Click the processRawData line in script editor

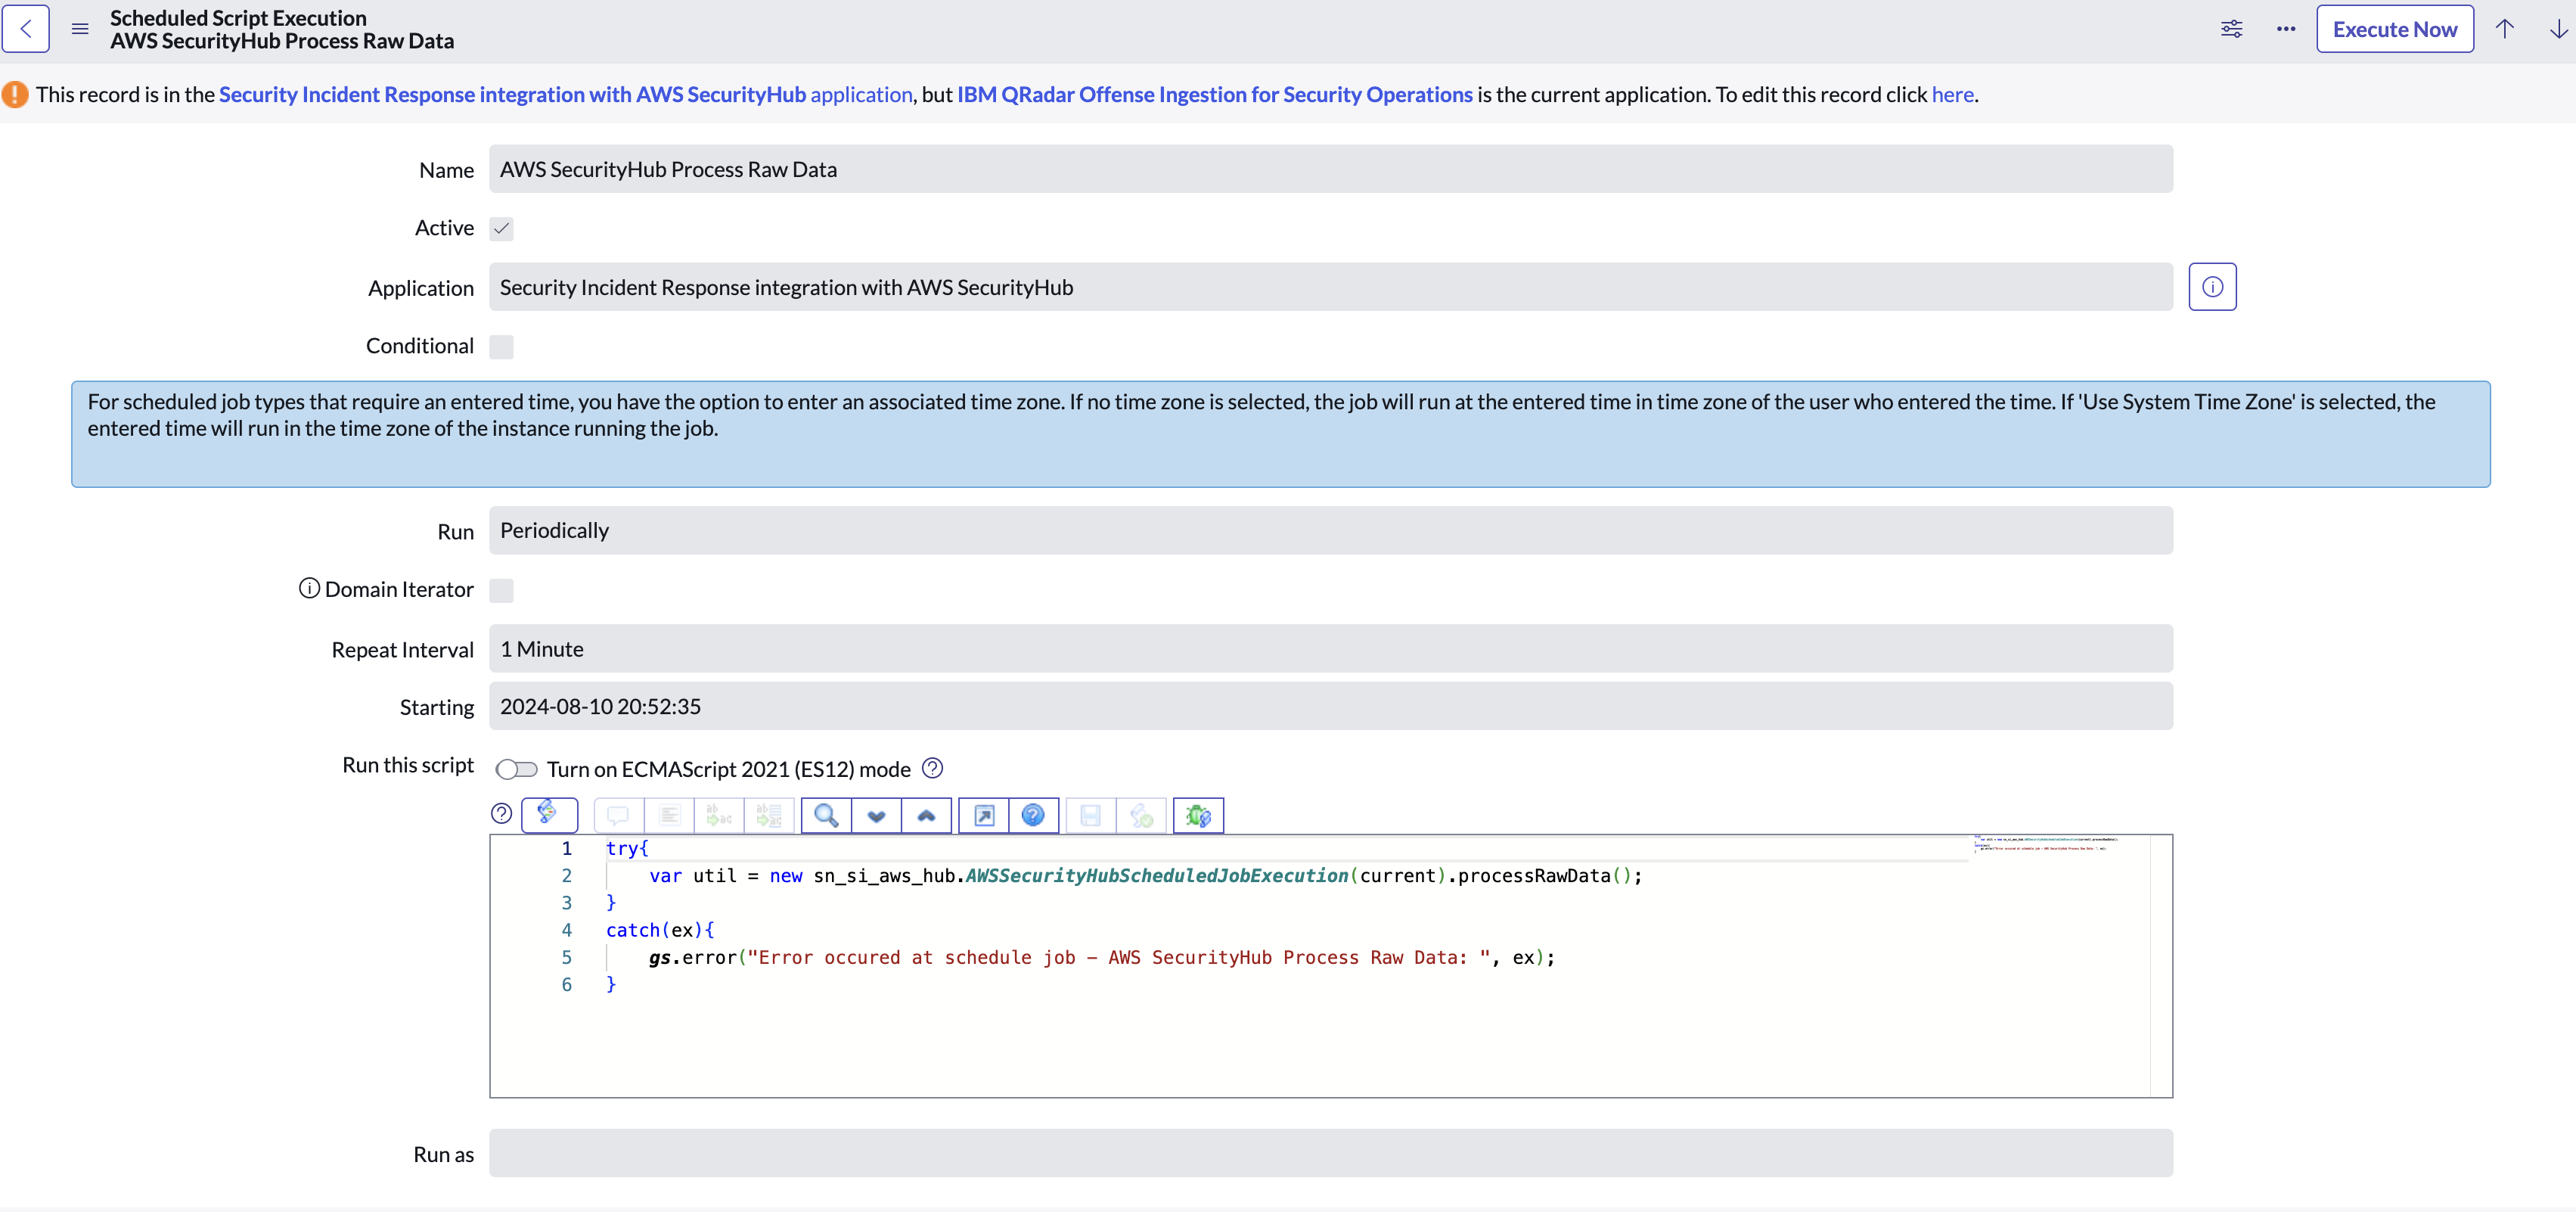(1145, 875)
